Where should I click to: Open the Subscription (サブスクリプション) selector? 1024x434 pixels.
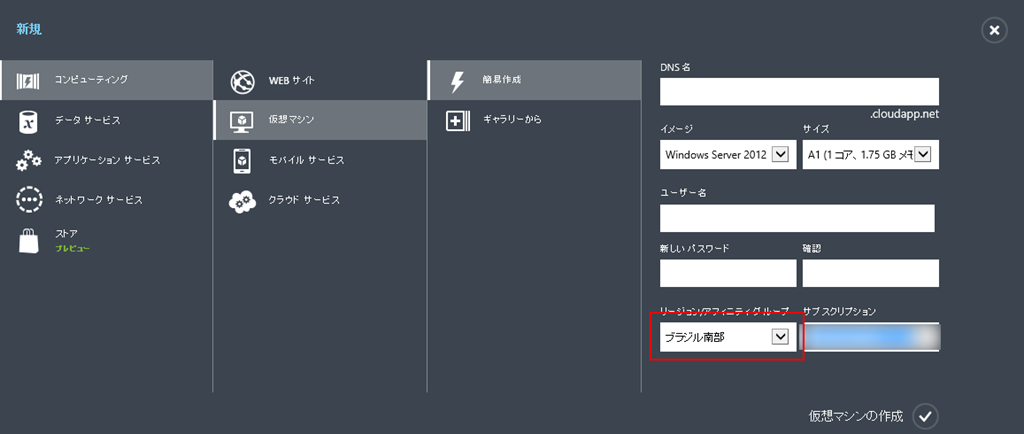coord(871,338)
